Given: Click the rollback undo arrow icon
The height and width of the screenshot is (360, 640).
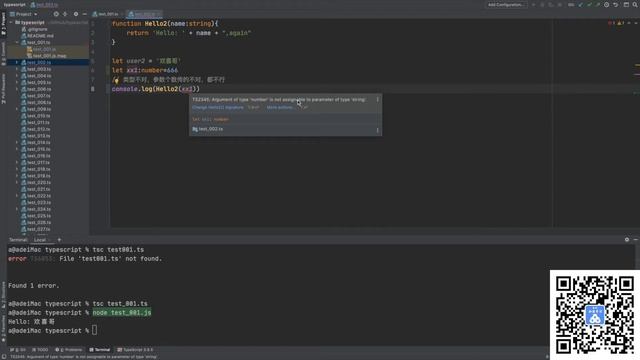Looking at the screenshot, I should (x=616, y=5).
